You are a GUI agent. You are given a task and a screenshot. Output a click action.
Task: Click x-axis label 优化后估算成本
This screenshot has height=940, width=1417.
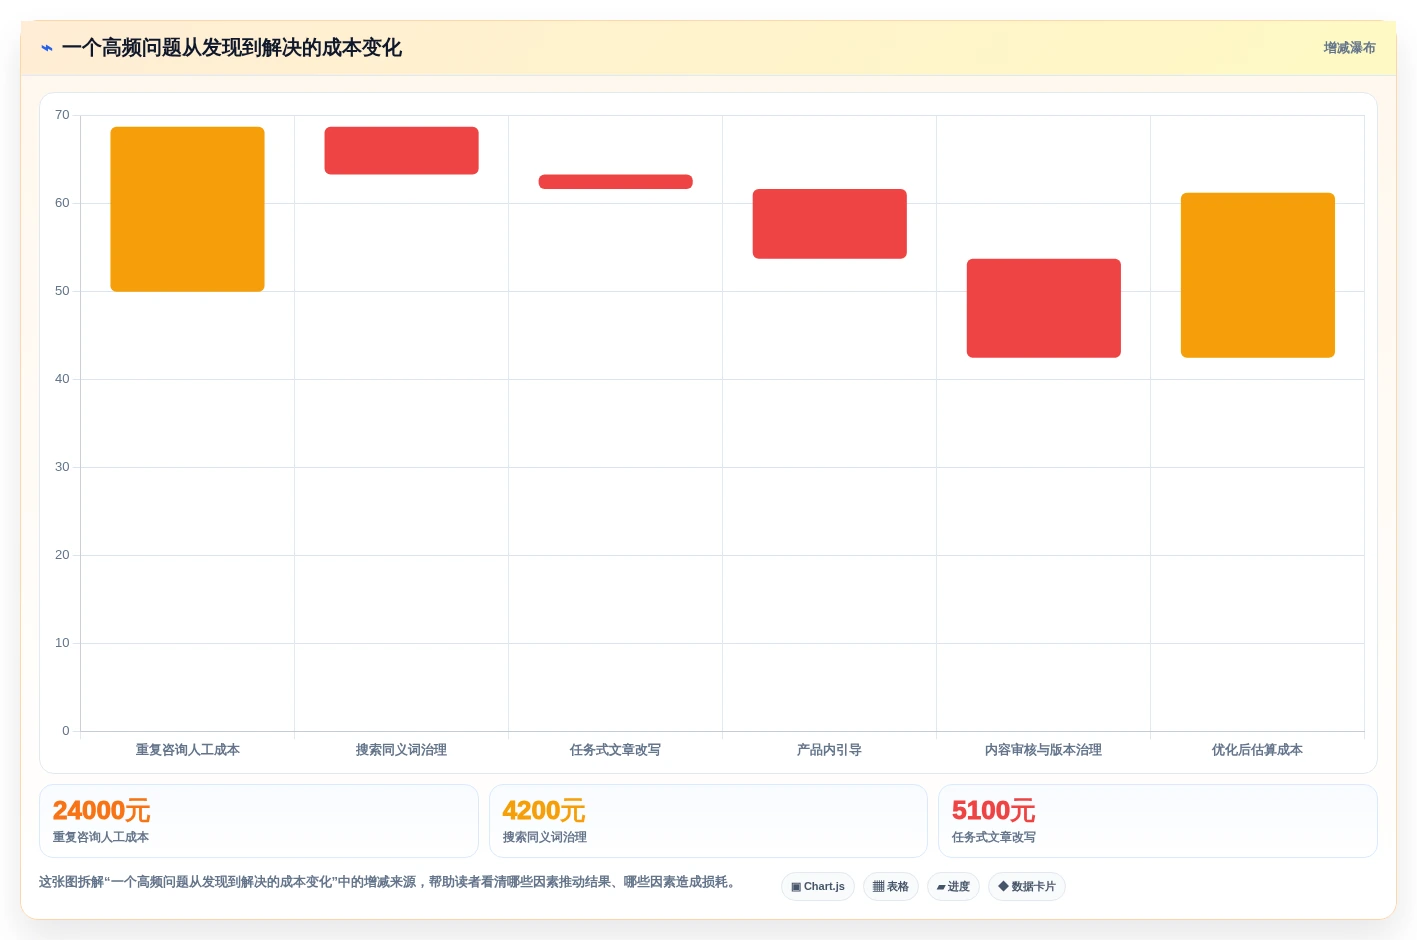coord(1257,750)
